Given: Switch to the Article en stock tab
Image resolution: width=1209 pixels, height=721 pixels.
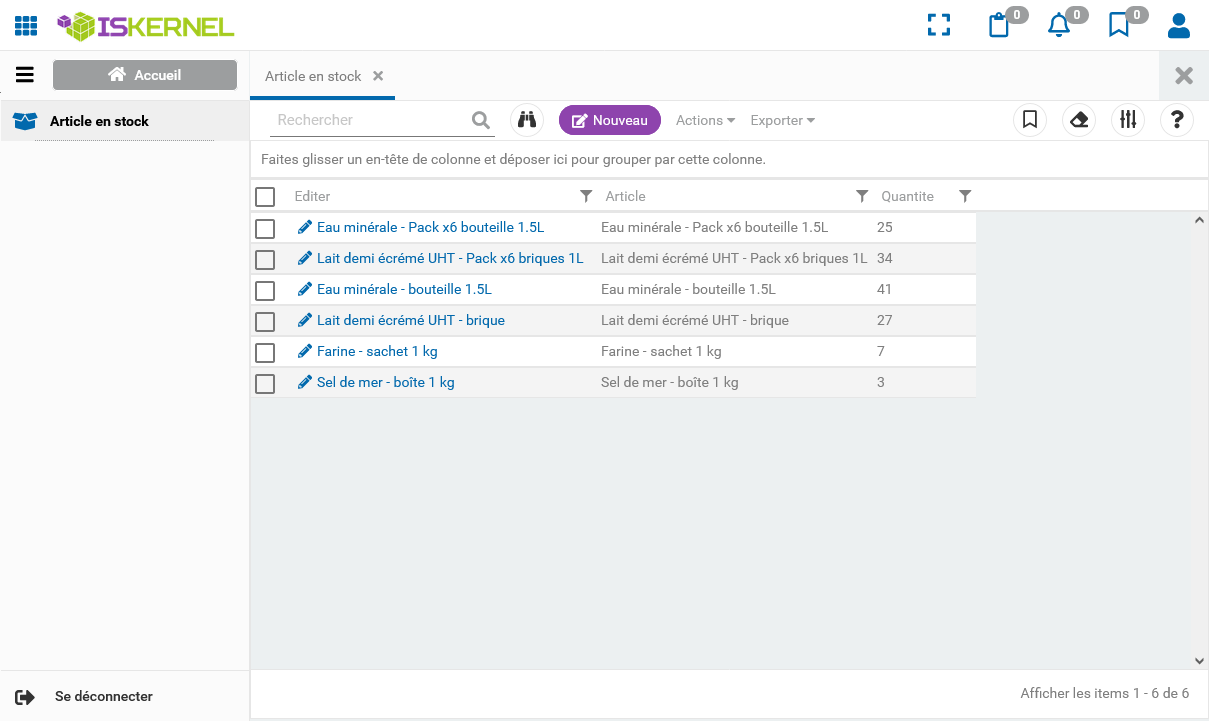Looking at the screenshot, I should (x=313, y=76).
